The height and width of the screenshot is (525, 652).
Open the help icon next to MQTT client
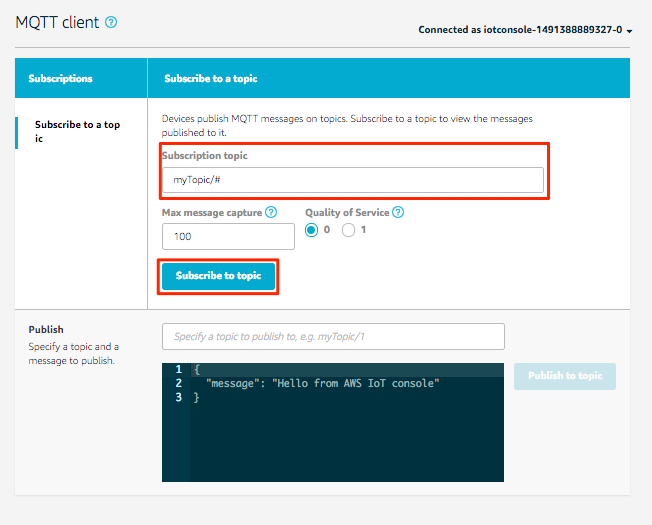(111, 22)
